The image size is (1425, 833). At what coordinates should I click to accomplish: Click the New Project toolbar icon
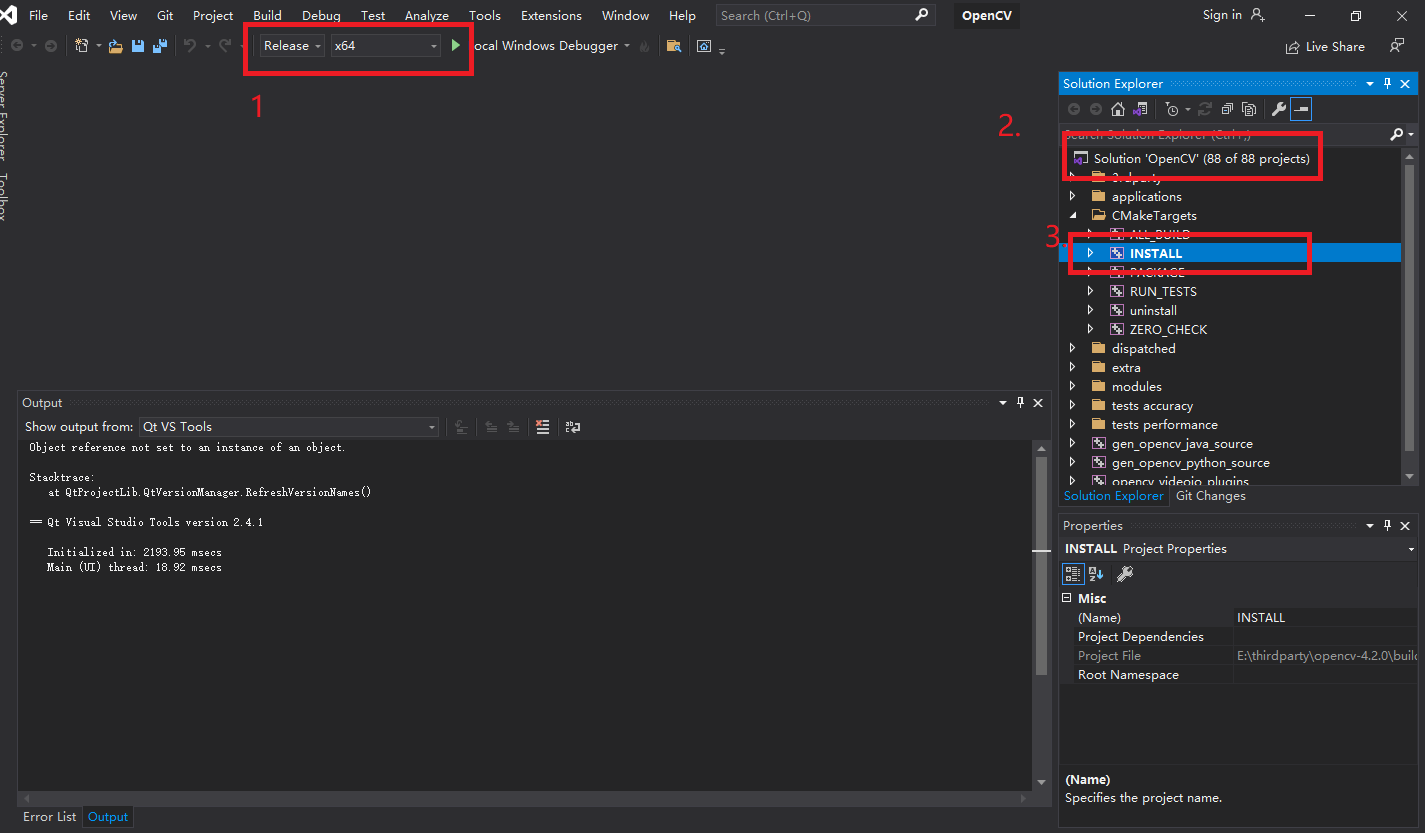(82, 46)
